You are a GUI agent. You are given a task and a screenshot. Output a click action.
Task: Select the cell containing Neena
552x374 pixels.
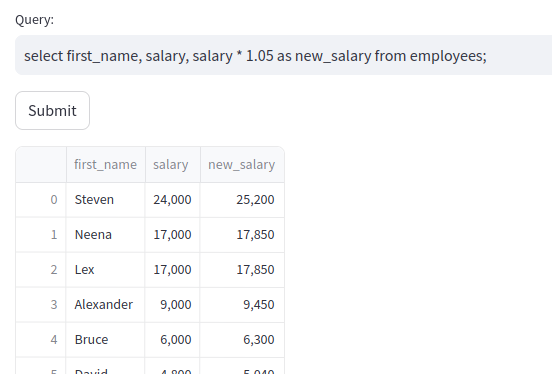pos(106,235)
